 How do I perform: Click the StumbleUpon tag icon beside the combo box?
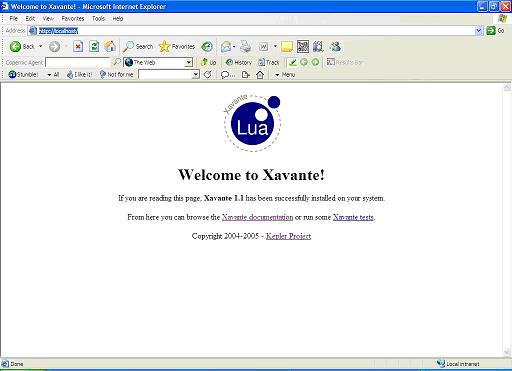(208, 75)
